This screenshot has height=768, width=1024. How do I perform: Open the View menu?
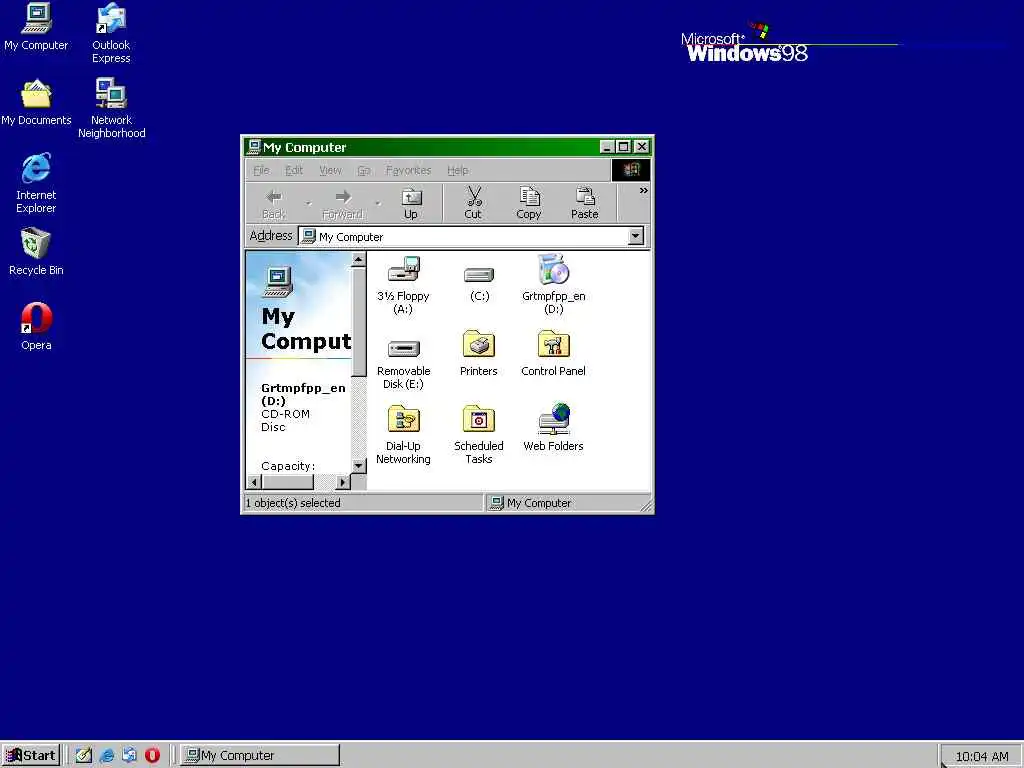pos(330,170)
